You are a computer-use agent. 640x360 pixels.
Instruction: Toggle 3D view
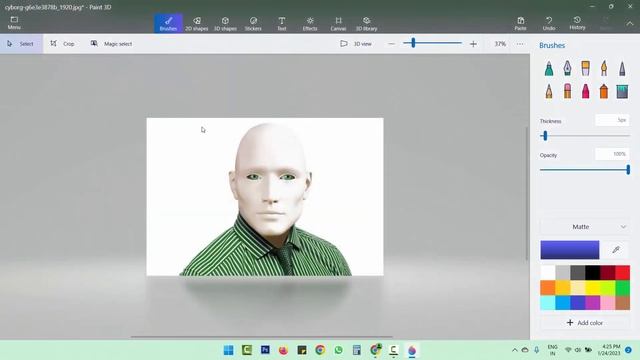pos(356,44)
